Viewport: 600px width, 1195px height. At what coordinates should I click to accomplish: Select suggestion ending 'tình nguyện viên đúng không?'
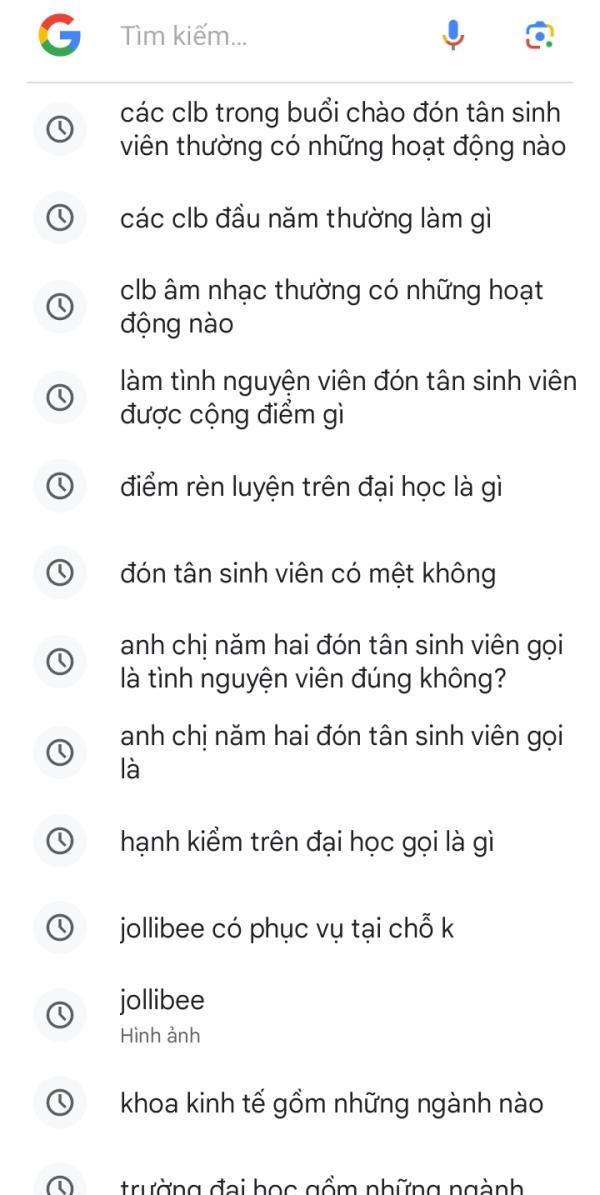tap(305, 662)
